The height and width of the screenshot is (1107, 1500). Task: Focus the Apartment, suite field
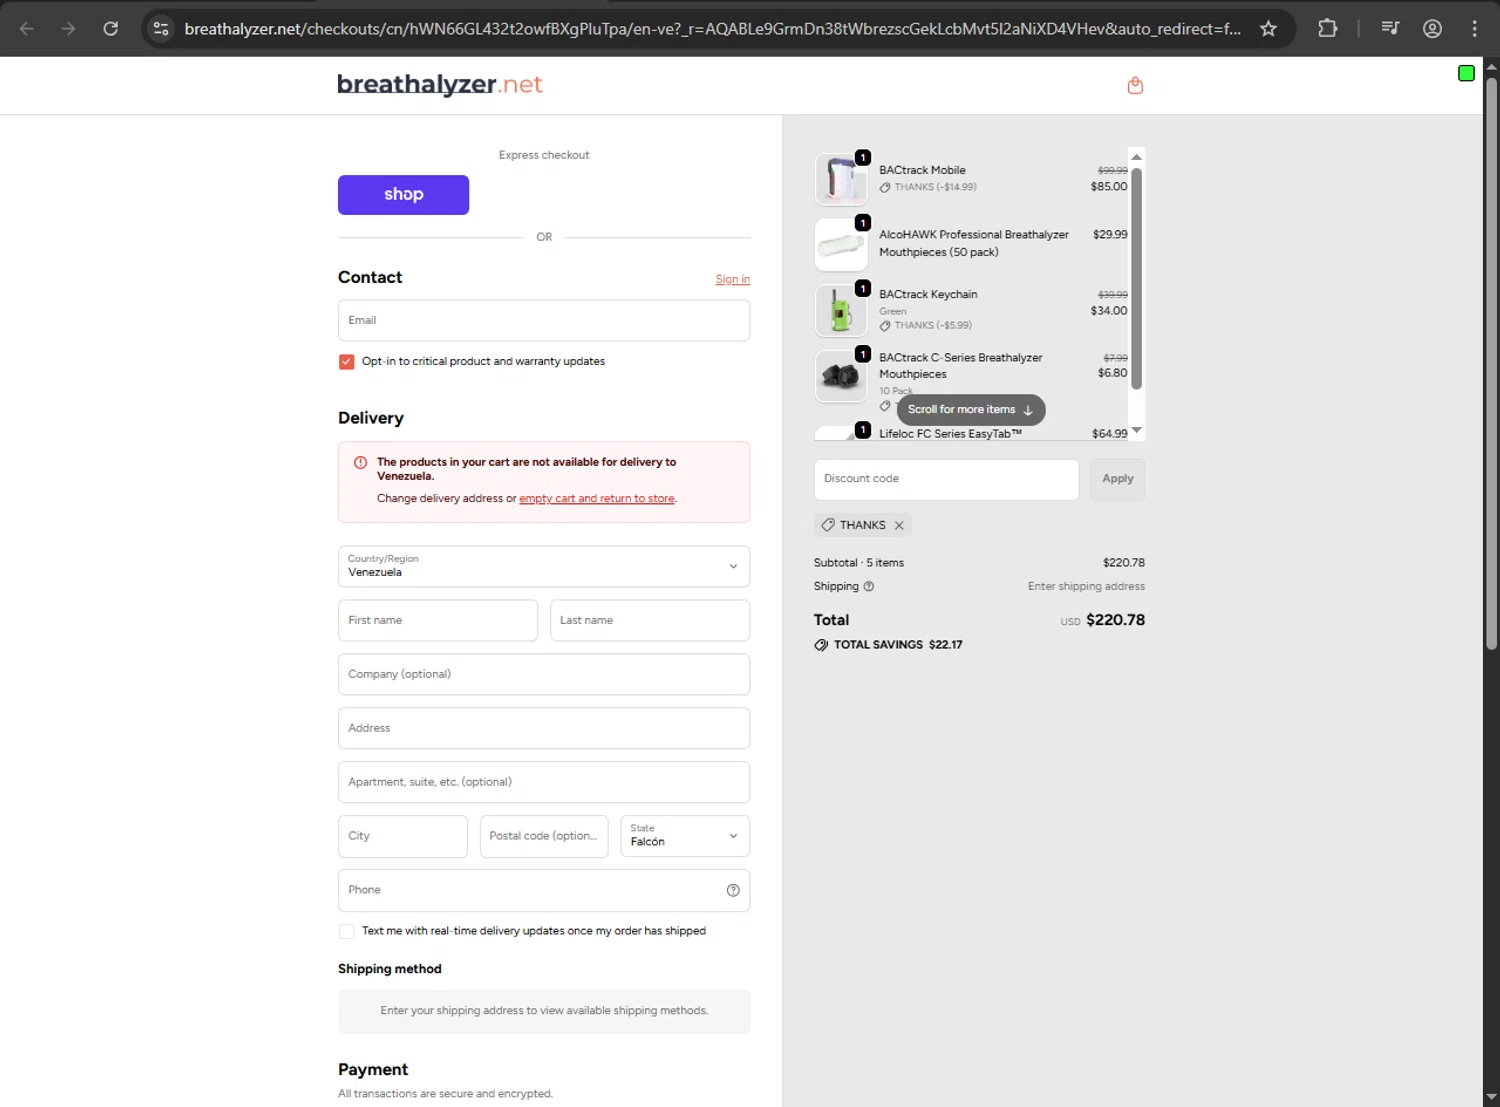pyautogui.click(x=544, y=782)
